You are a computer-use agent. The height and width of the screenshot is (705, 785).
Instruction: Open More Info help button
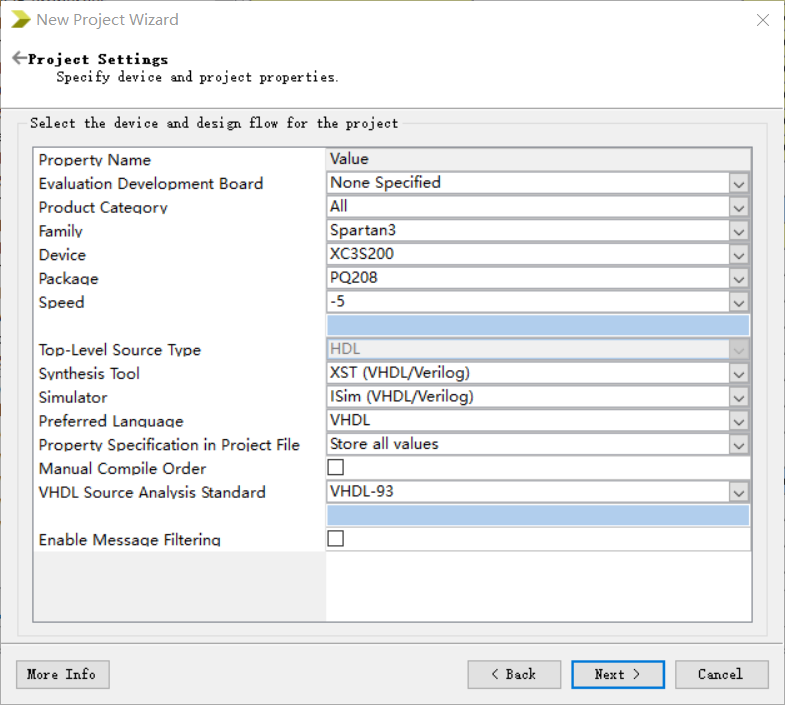(x=62, y=675)
